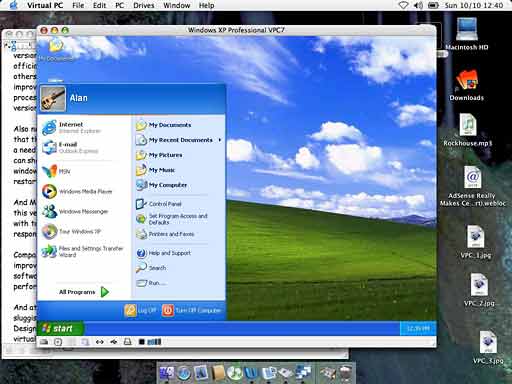512x384 pixels.
Task: Open the Apple menu
Action: coord(13,5)
